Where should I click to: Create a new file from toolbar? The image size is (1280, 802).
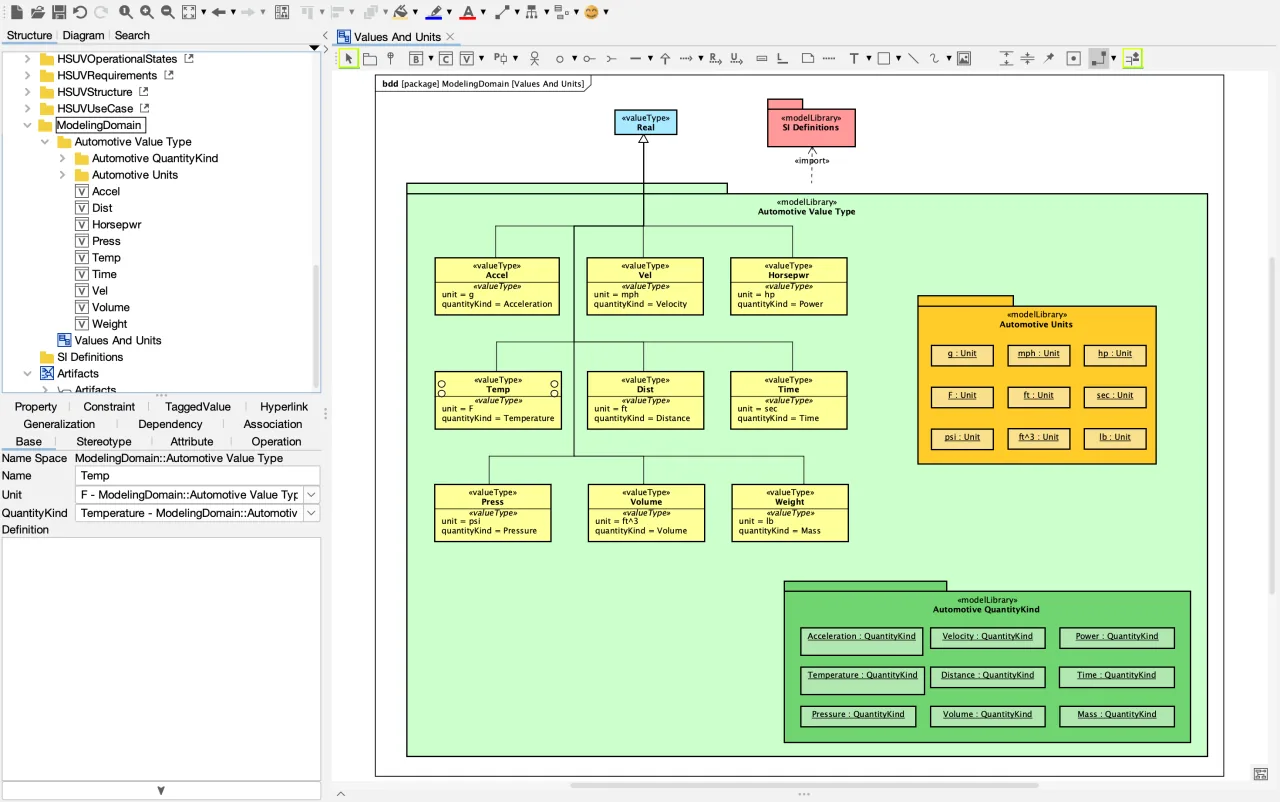(x=16, y=12)
